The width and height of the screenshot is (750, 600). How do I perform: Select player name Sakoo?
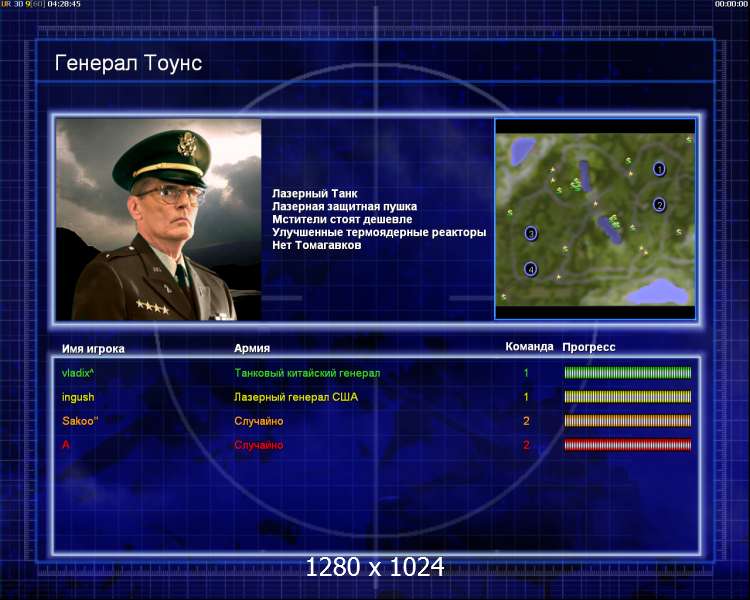tap(80, 421)
